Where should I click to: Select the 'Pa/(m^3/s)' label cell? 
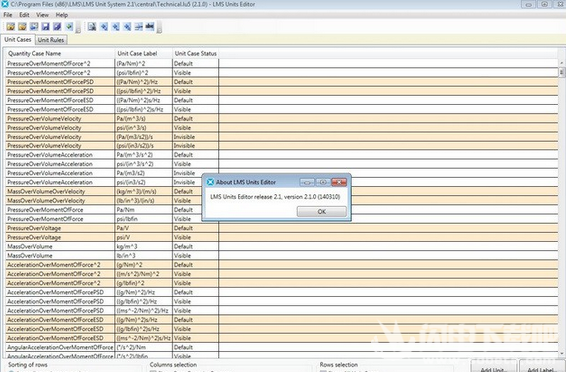click(144, 118)
